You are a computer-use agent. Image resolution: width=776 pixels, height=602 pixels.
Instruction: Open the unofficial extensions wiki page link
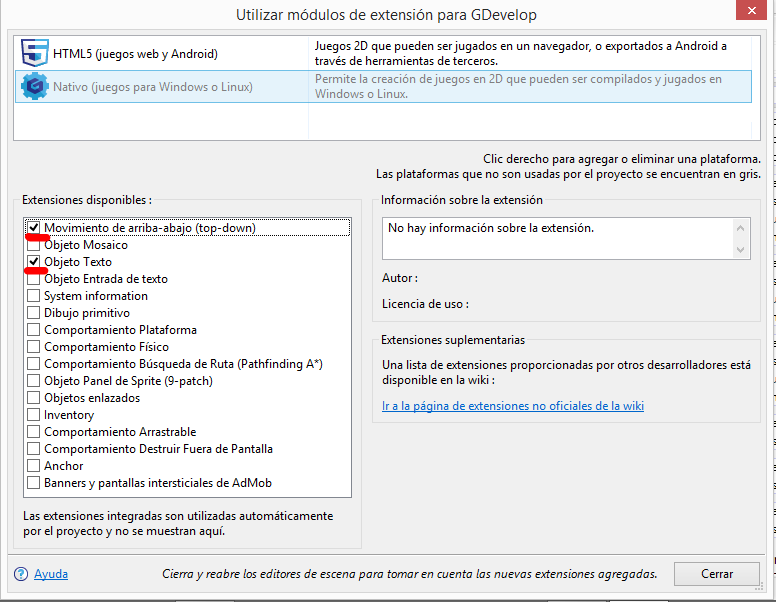[513, 406]
